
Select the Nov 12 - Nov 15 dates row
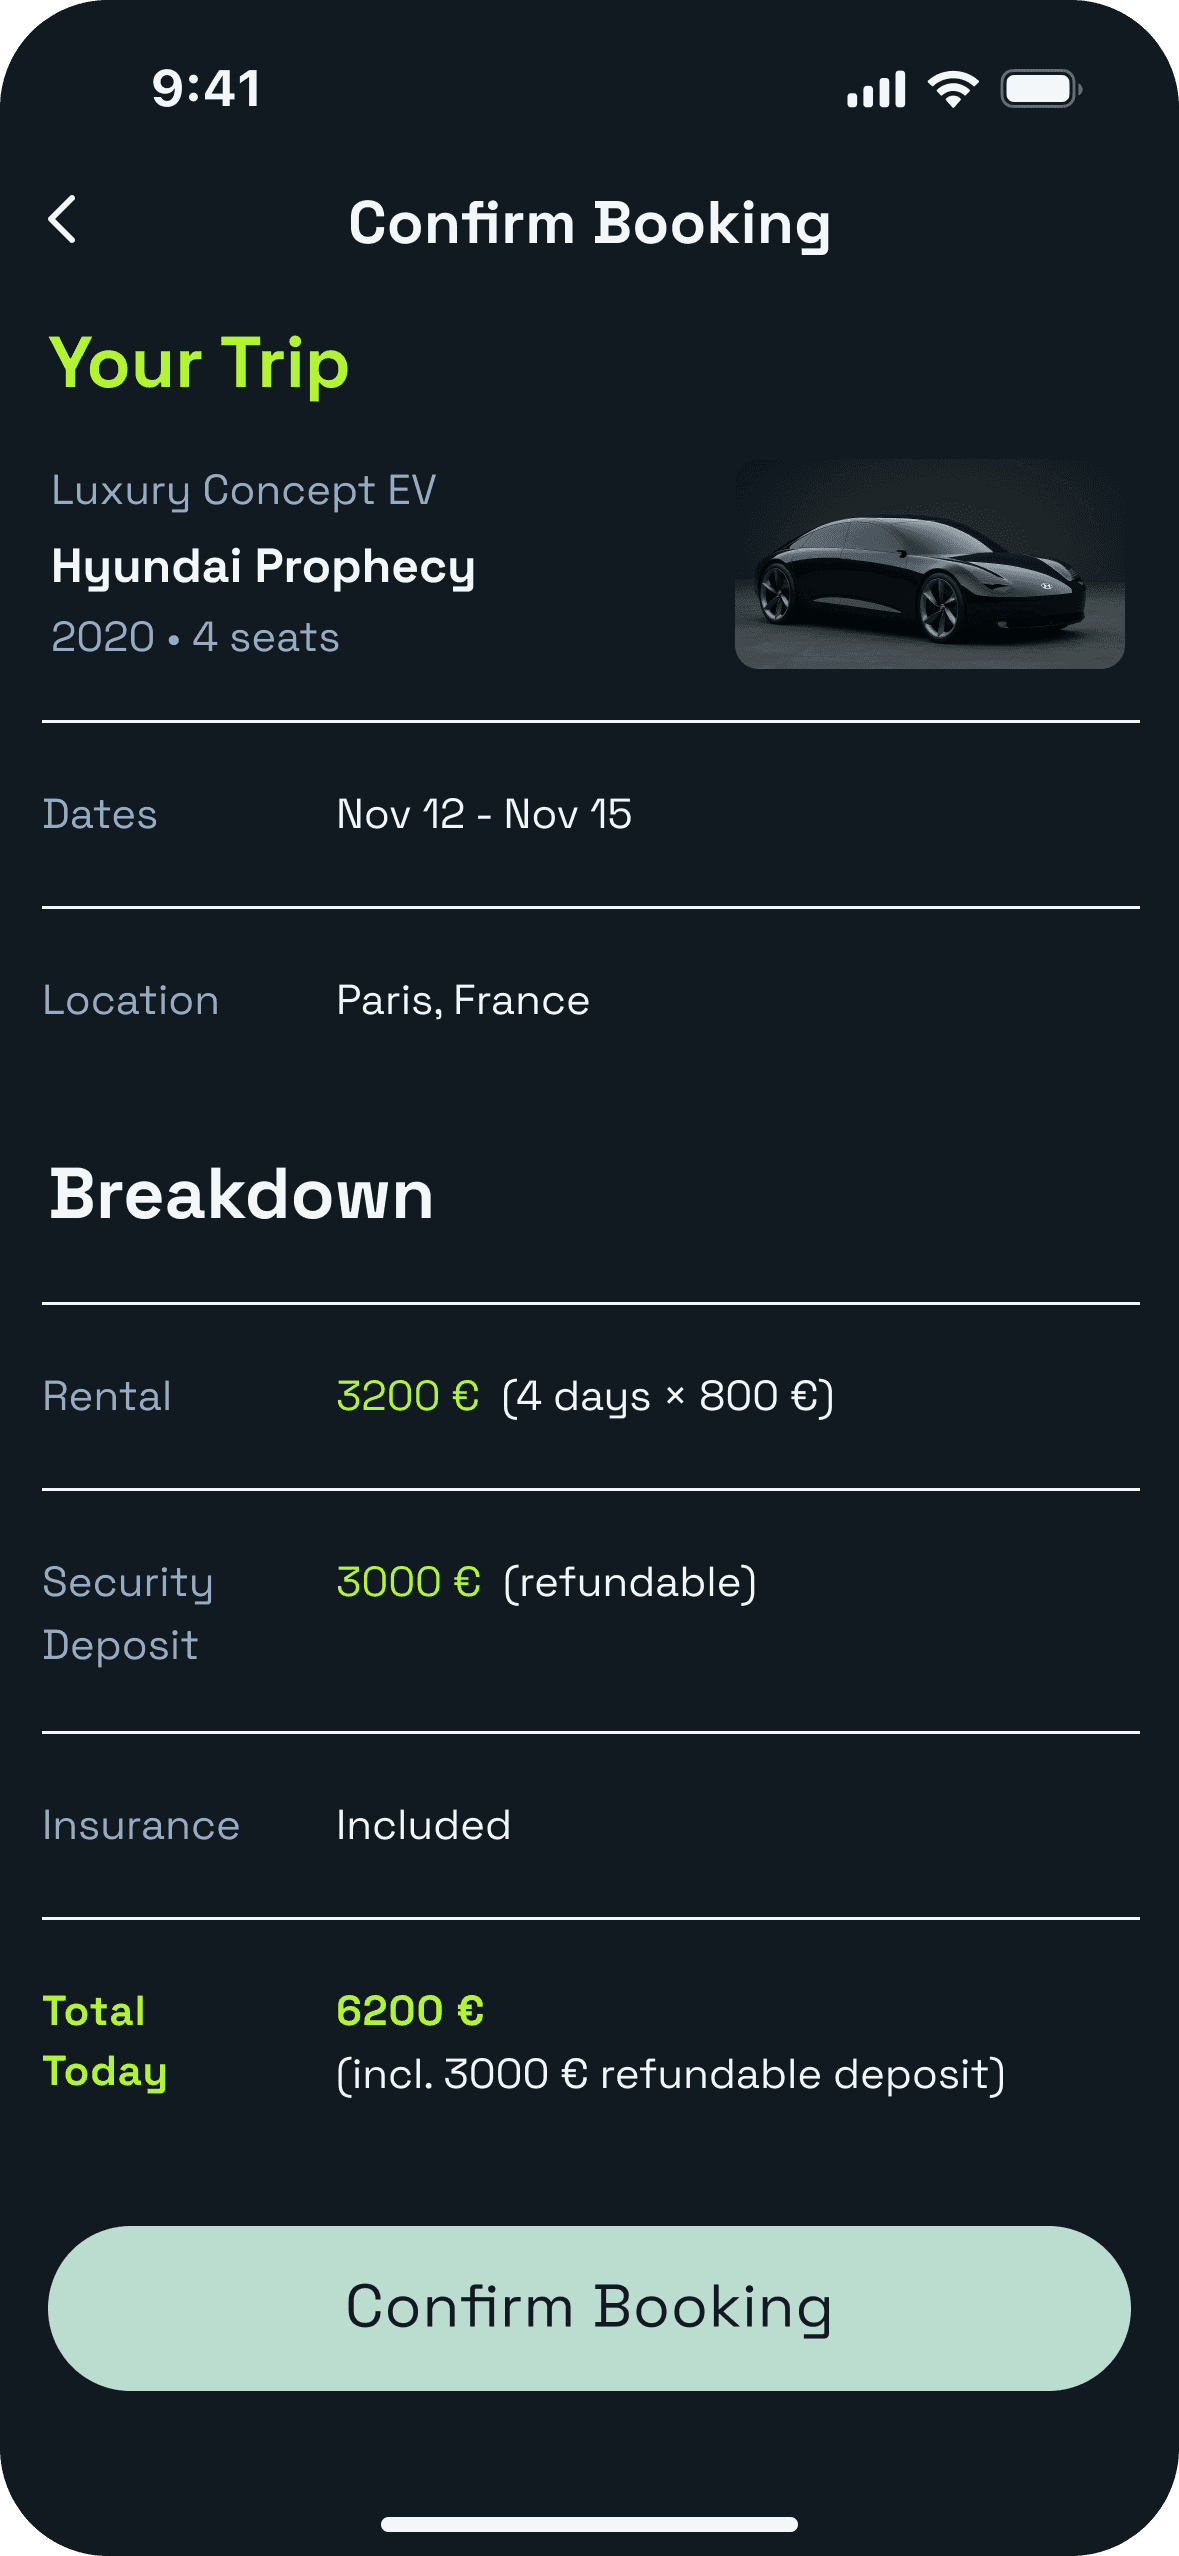pyautogui.click(x=590, y=814)
